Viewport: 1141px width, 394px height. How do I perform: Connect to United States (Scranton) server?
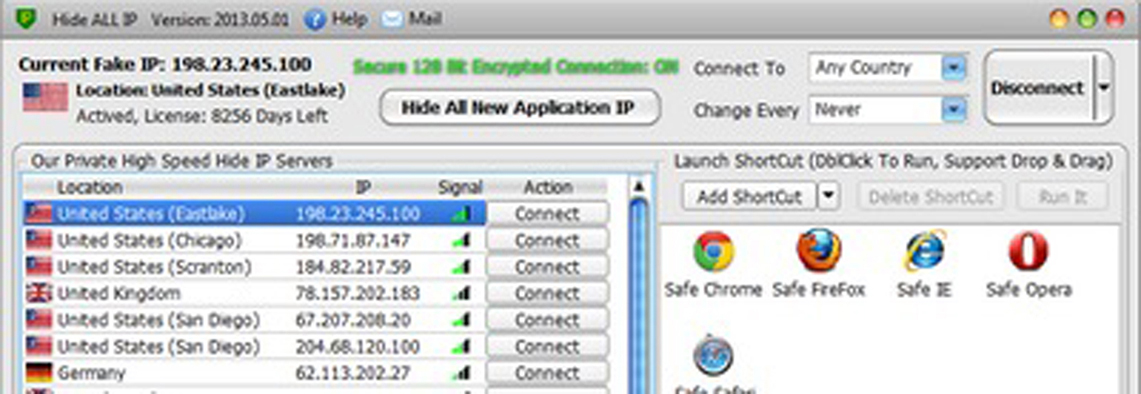[x=547, y=267]
